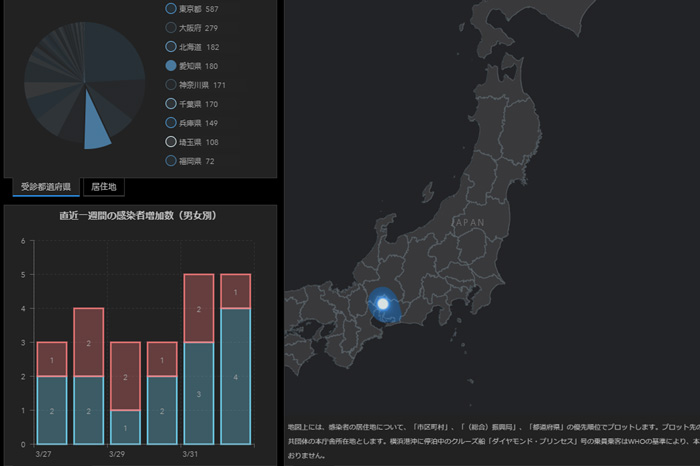Click the 兵庫県 legend circle icon

click(x=170, y=122)
